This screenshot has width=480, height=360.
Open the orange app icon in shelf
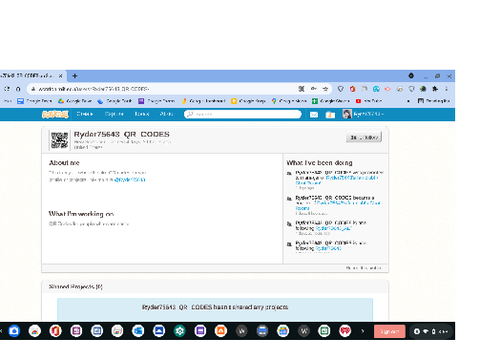[x=221, y=331]
